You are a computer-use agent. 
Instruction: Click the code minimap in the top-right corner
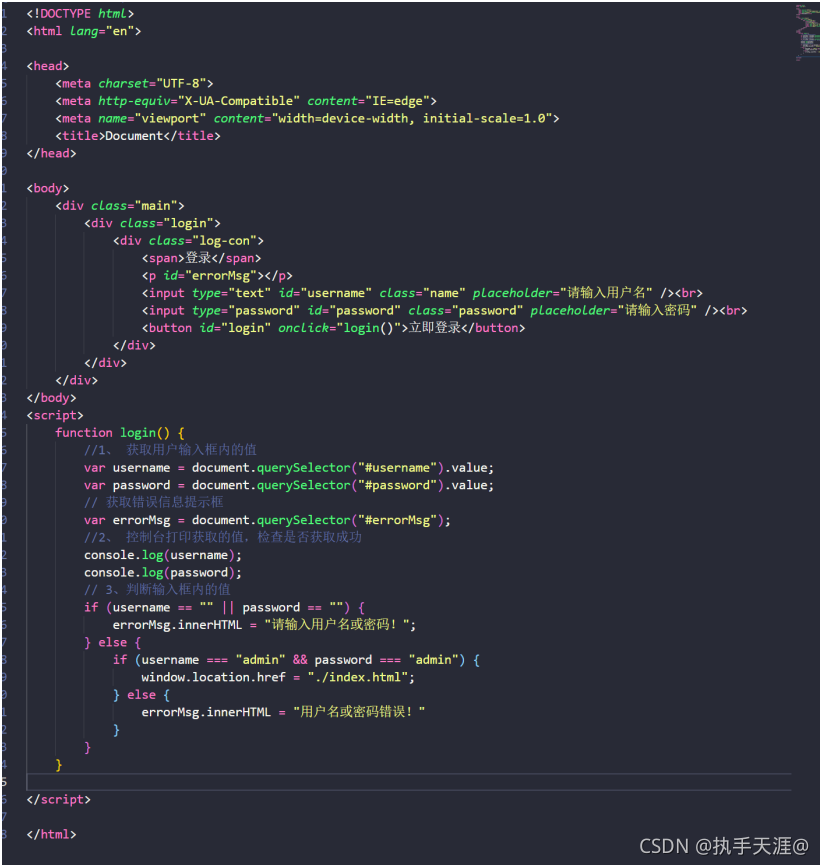807,32
